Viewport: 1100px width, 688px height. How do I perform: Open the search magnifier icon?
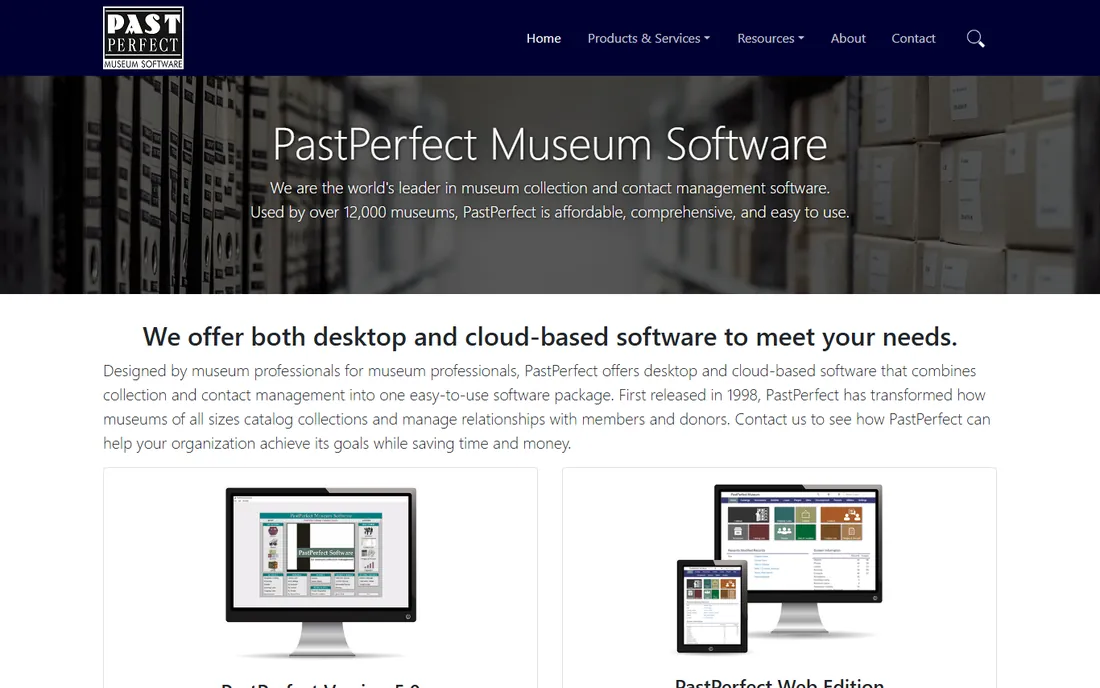[x=975, y=39]
